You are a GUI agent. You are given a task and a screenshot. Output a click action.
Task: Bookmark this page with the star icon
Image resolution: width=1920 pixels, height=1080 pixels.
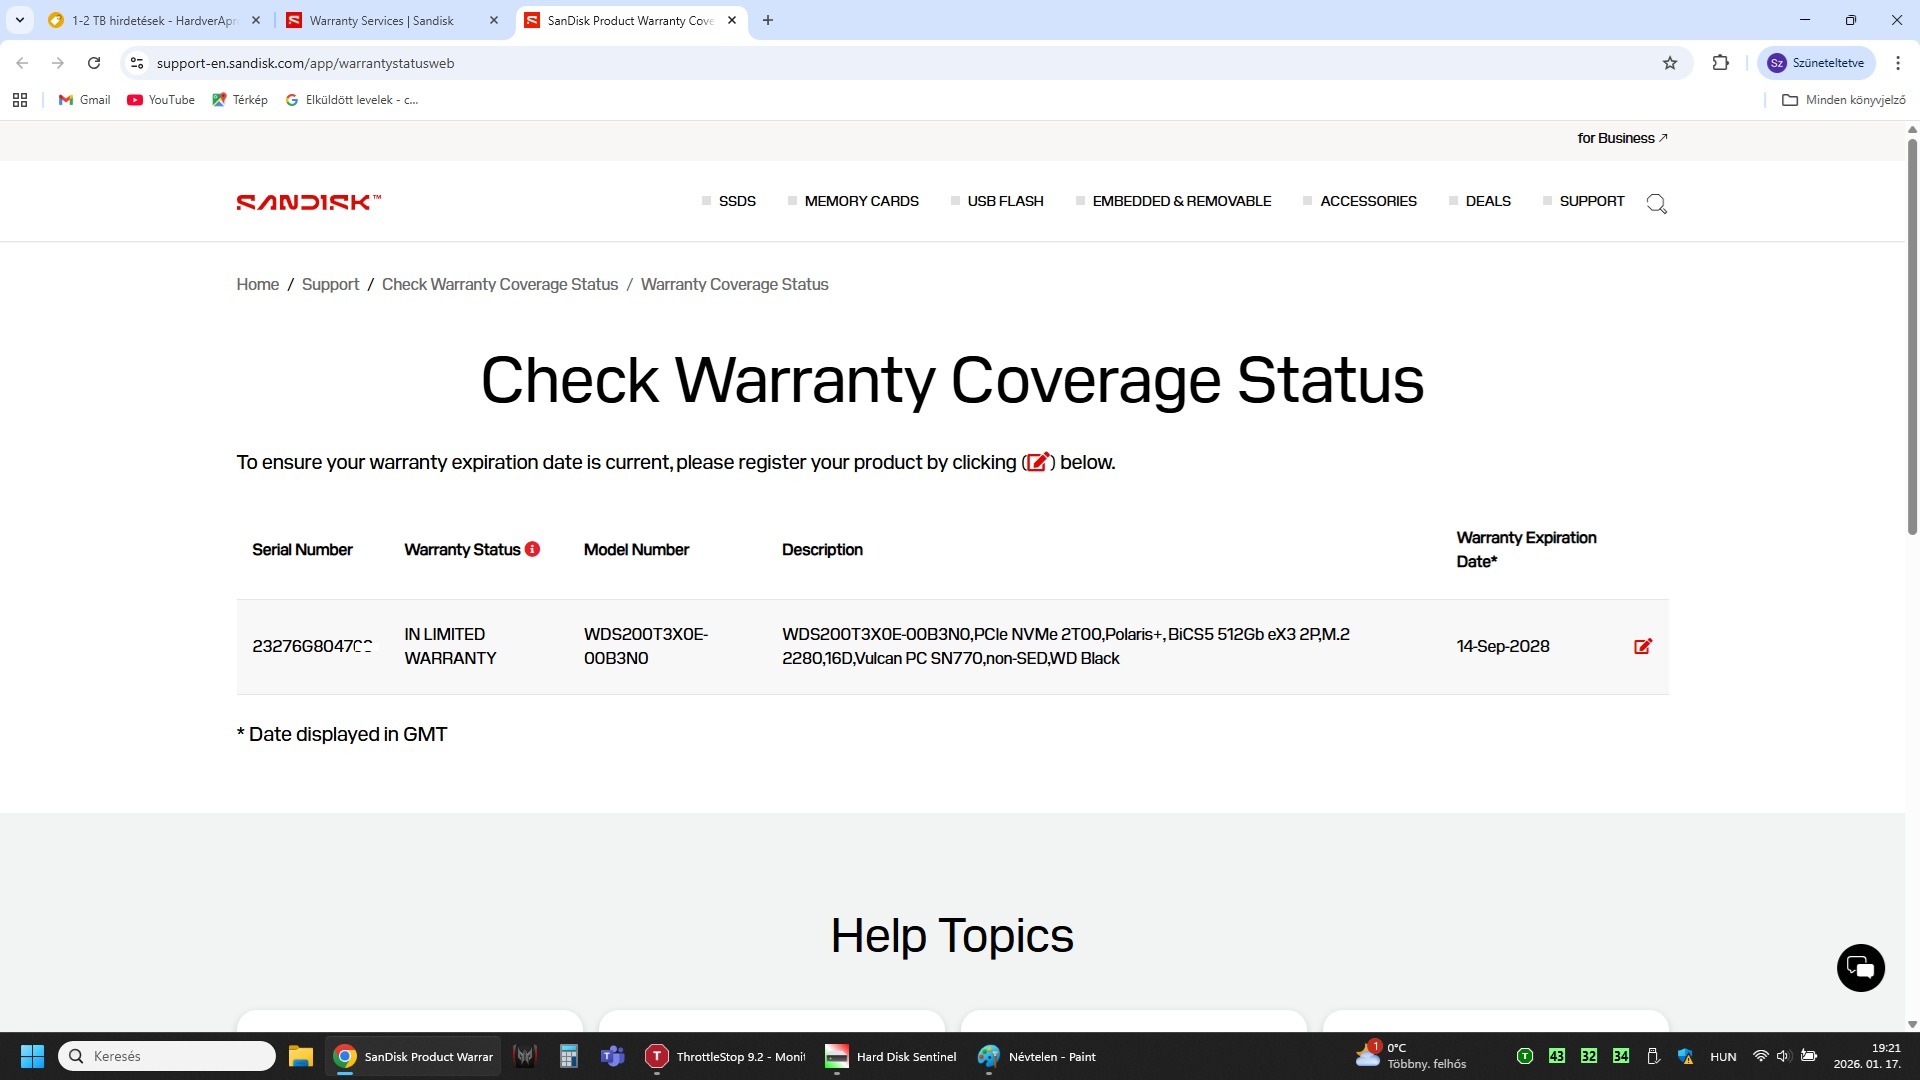(x=1669, y=63)
